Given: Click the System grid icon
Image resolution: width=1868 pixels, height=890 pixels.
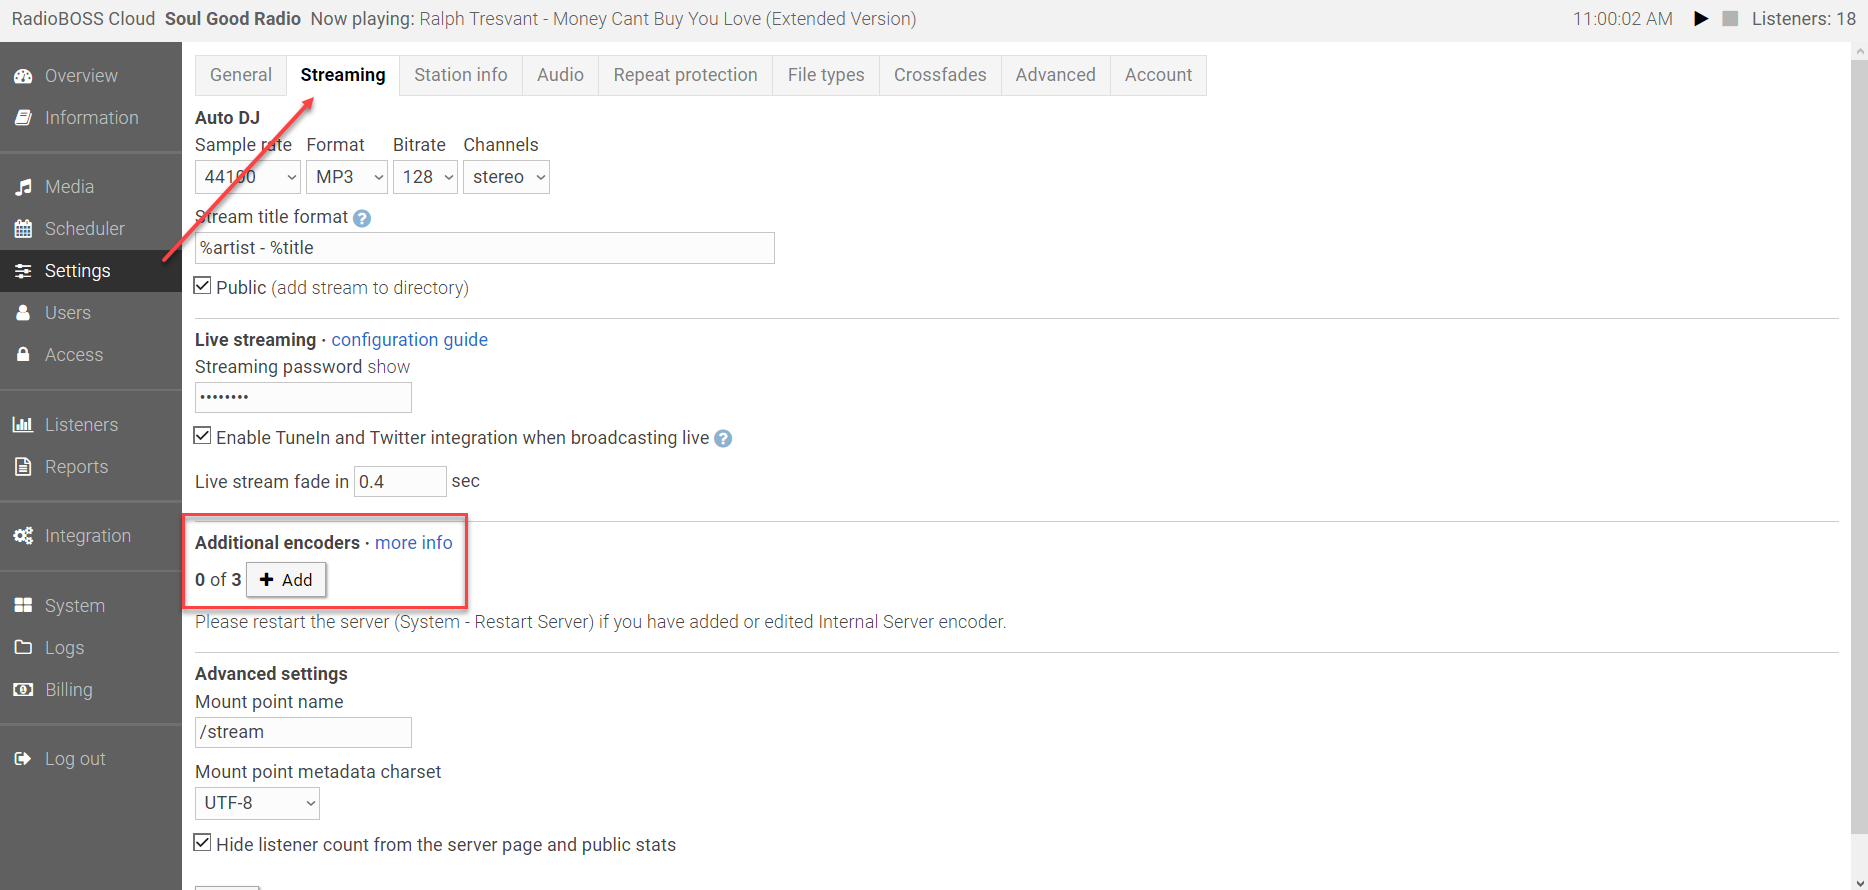Looking at the screenshot, I should pos(23,606).
